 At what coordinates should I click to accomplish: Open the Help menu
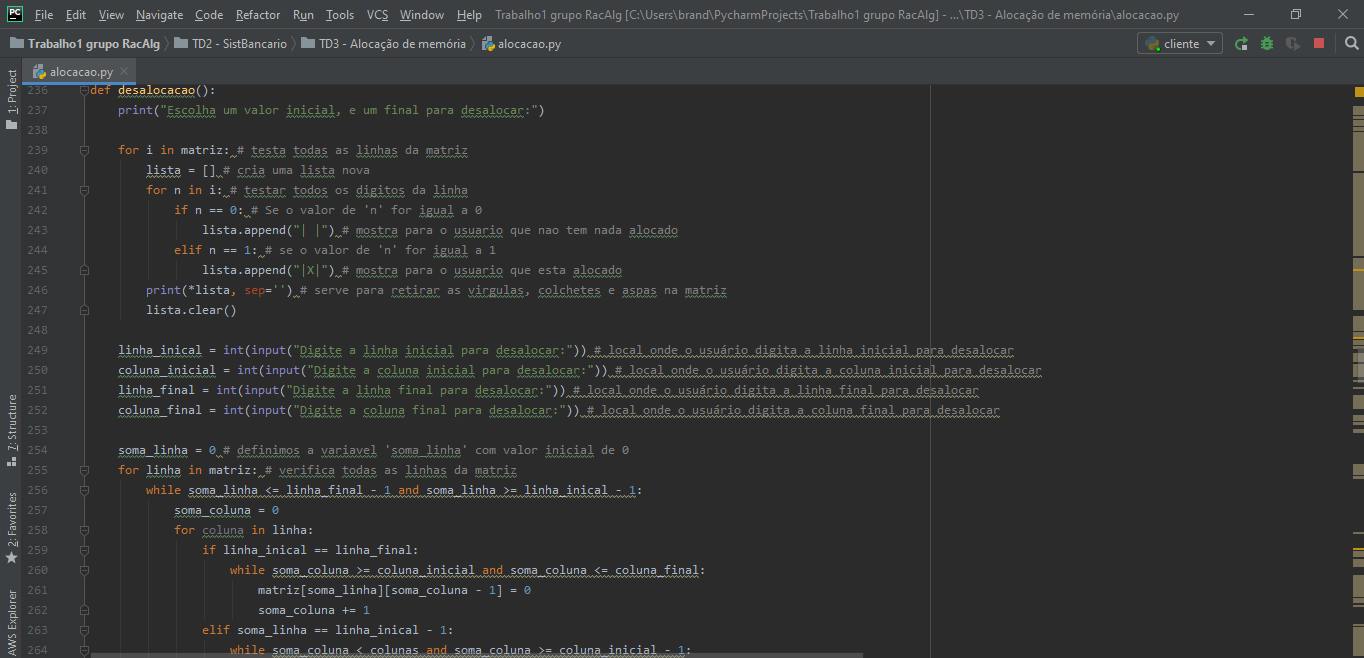tap(469, 15)
